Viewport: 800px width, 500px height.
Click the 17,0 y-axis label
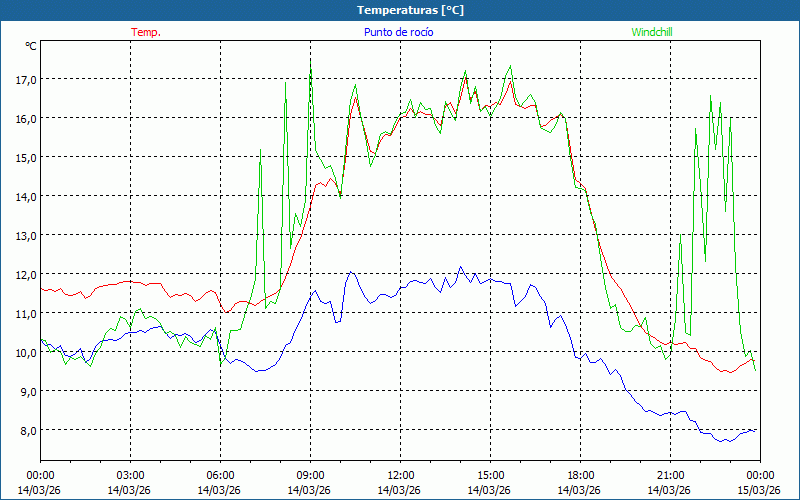point(24,79)
